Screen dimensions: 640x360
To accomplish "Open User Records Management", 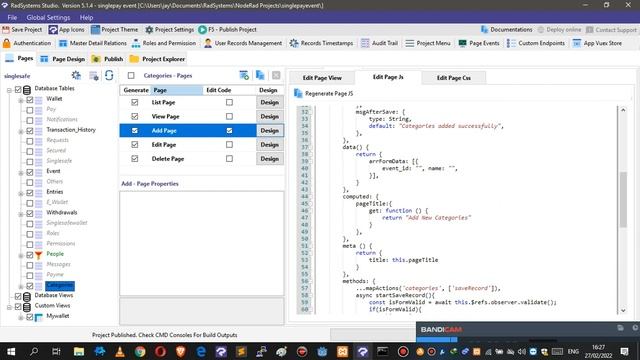I will (x=243, y=43).
